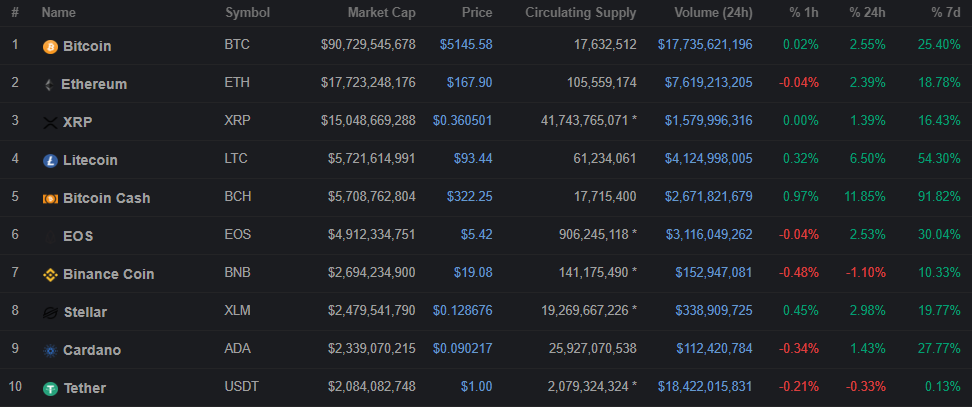Click the Ethereum logo icon
Viewport: 972px width, 407px height.
(x=48, y=84)
